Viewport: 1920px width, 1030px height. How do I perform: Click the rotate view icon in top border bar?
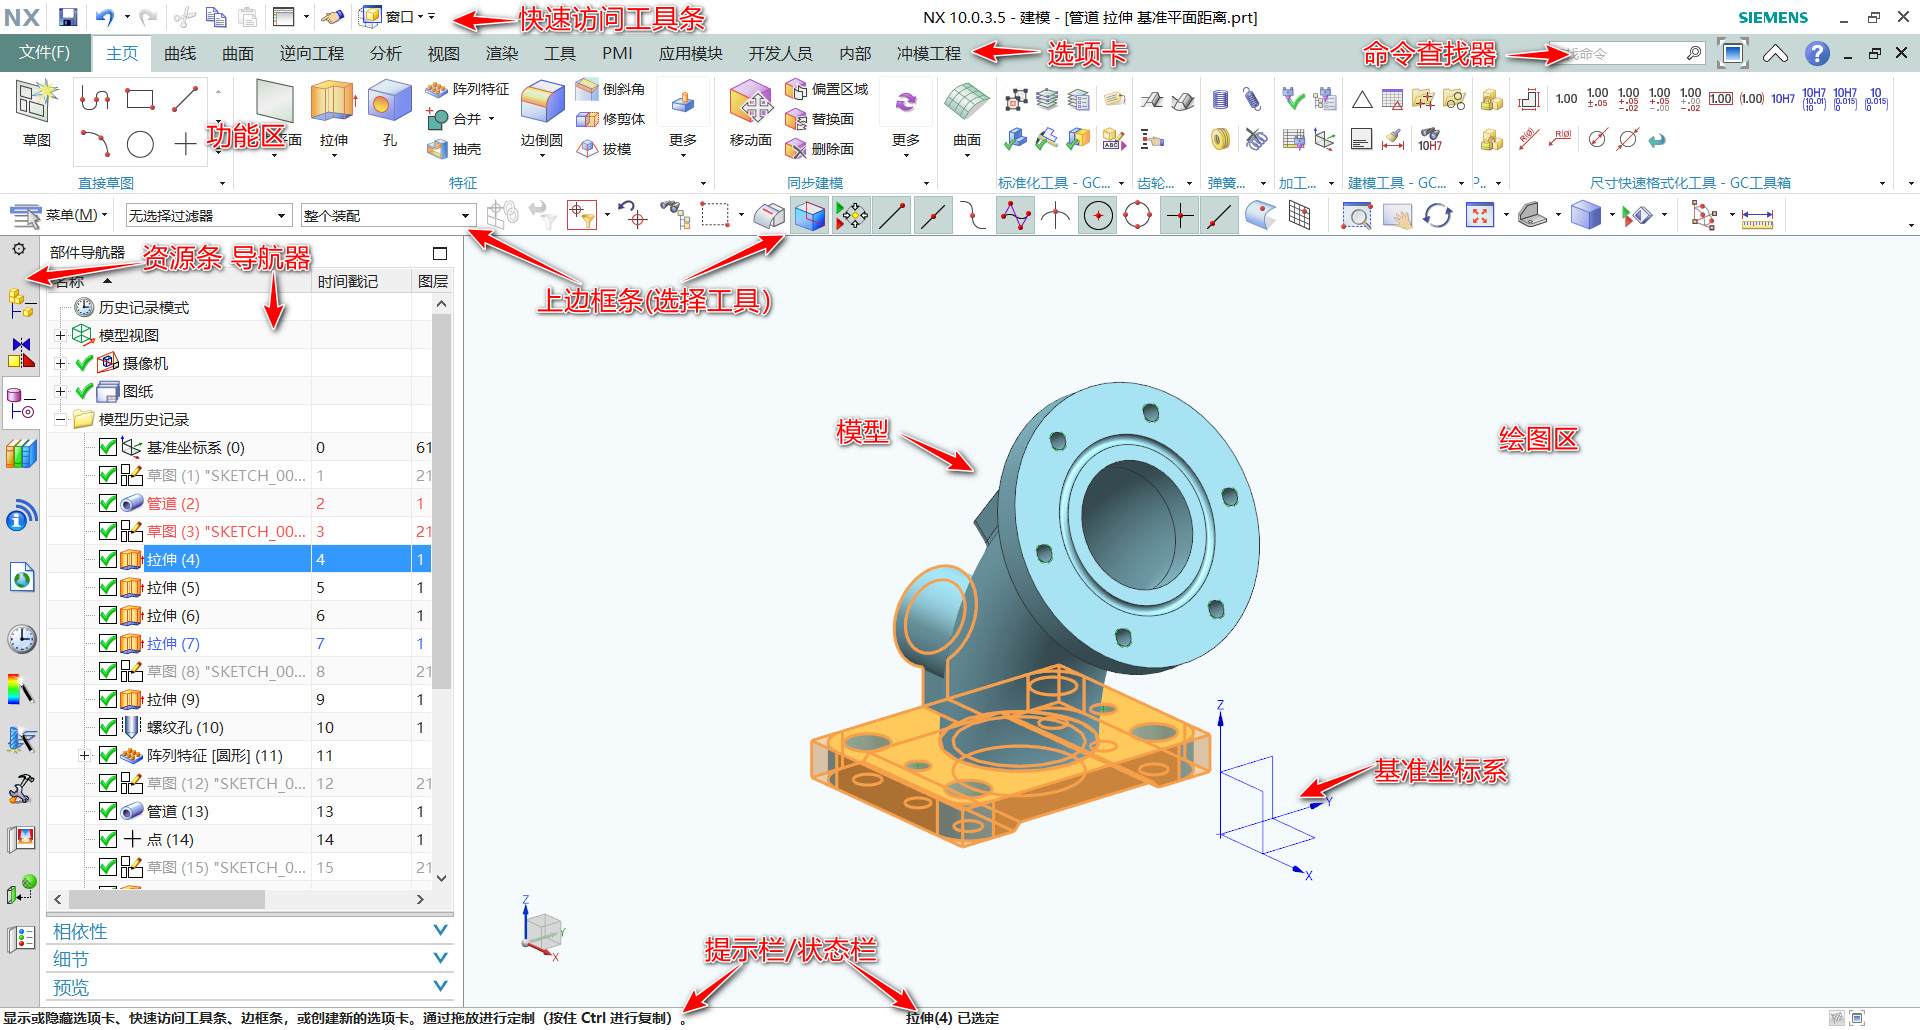tap(1437, 215)
